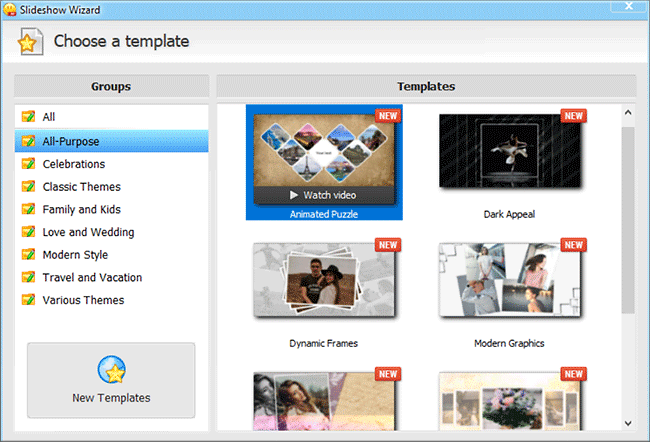Click the Animated Puzzle caption

tap(324, 214)
